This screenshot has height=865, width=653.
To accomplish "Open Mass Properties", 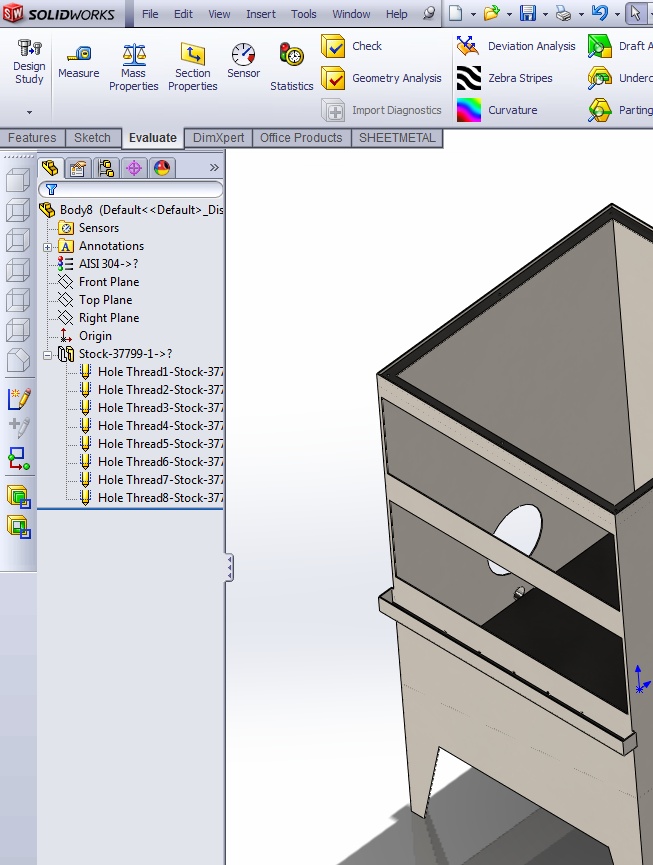I will click(133, 68).
